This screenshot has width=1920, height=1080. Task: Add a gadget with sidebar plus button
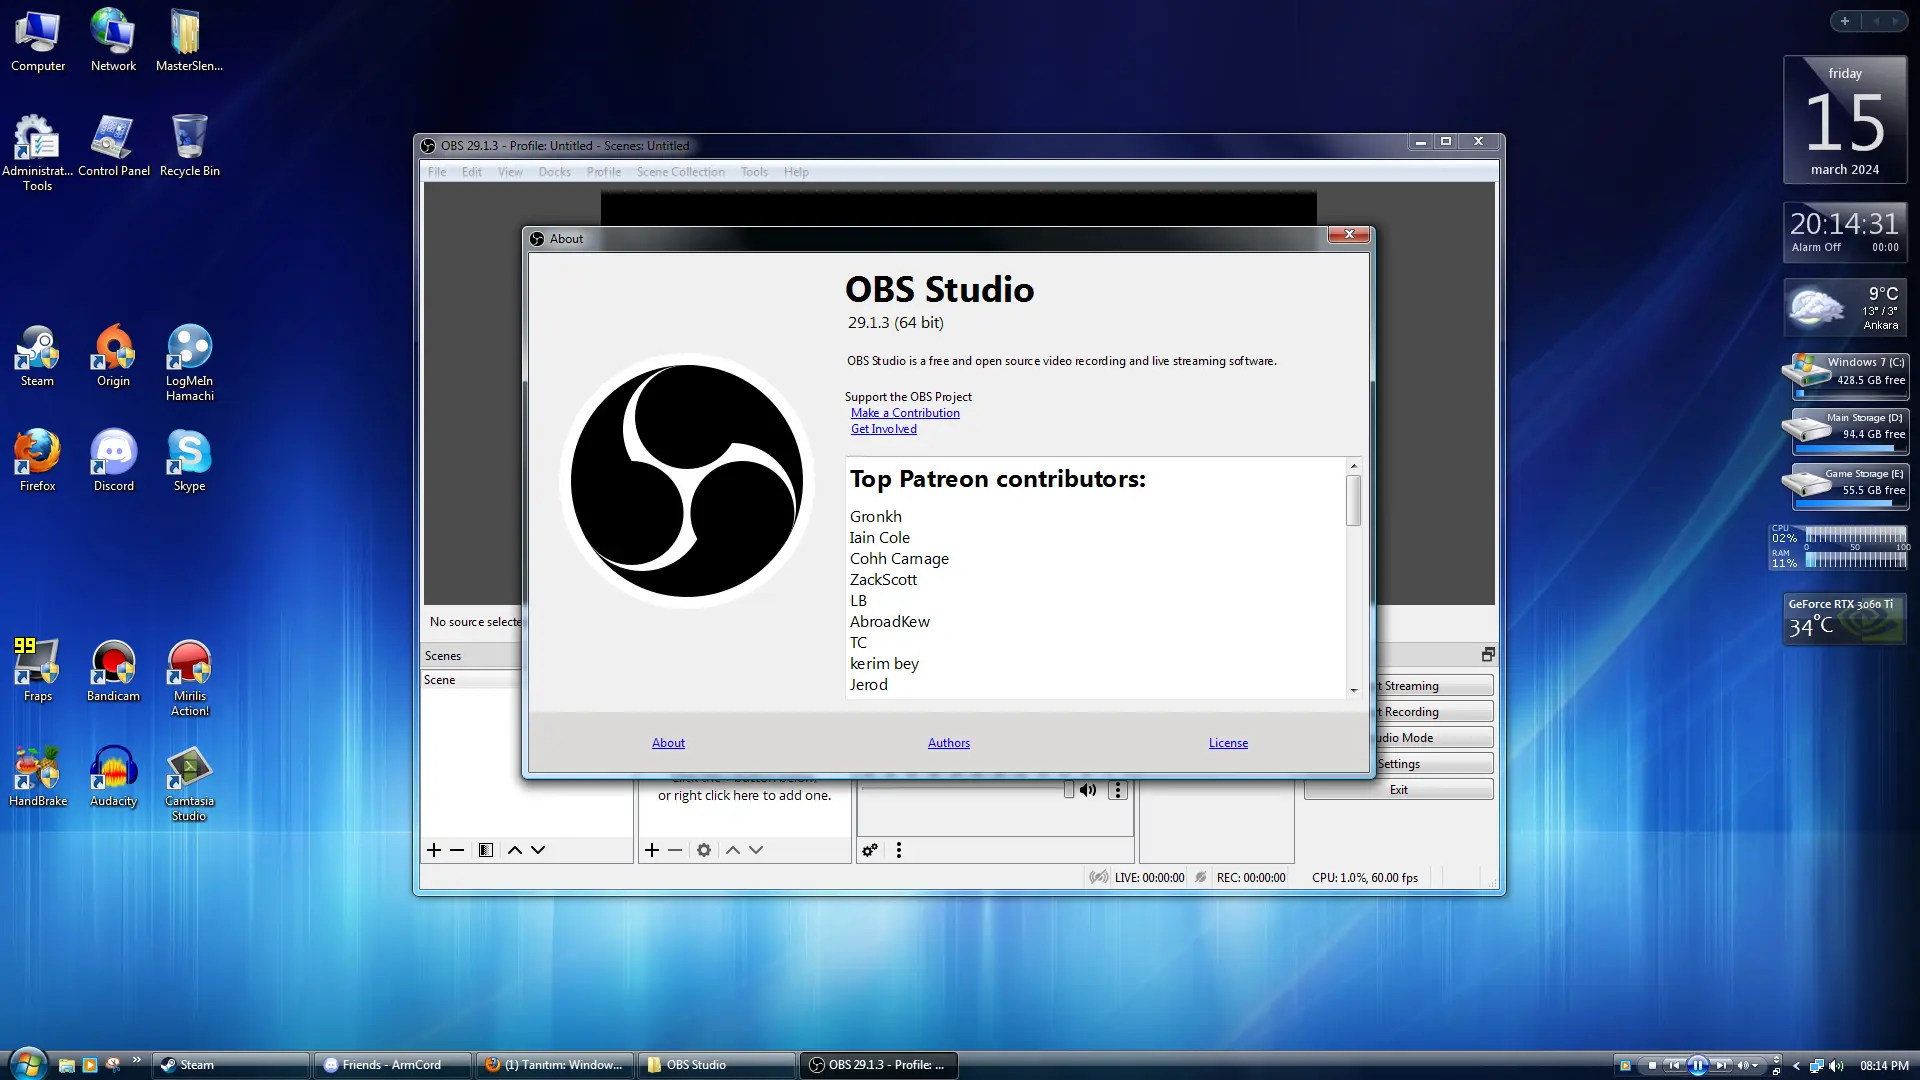coord(1845,21)
